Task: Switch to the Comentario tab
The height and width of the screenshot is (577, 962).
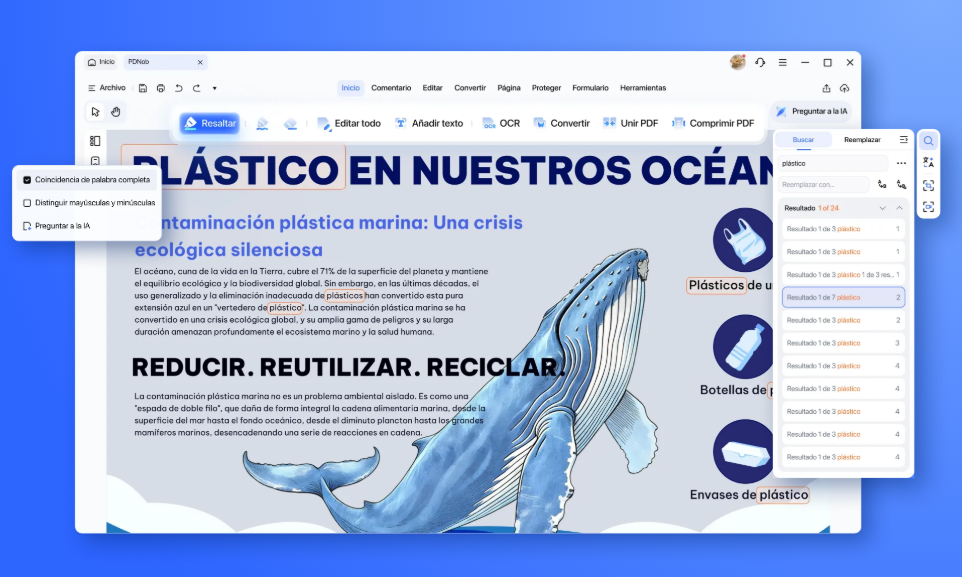Action: [391, 87]
